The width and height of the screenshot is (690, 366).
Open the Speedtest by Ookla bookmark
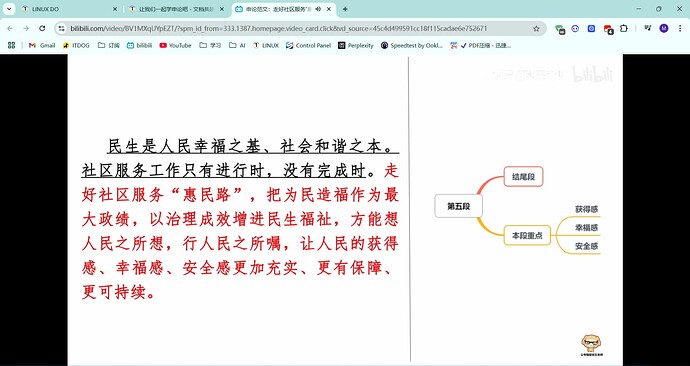(x=412, y=45)
